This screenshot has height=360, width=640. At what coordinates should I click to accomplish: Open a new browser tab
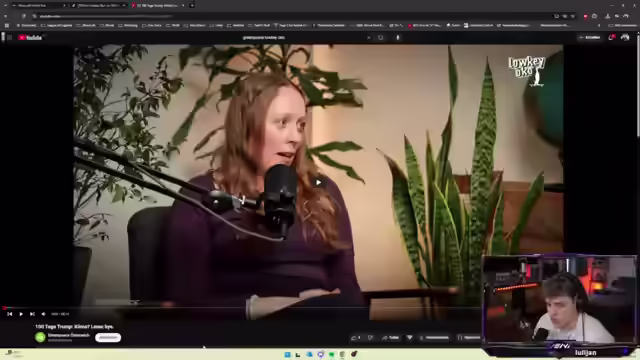[x=192, y=5]
